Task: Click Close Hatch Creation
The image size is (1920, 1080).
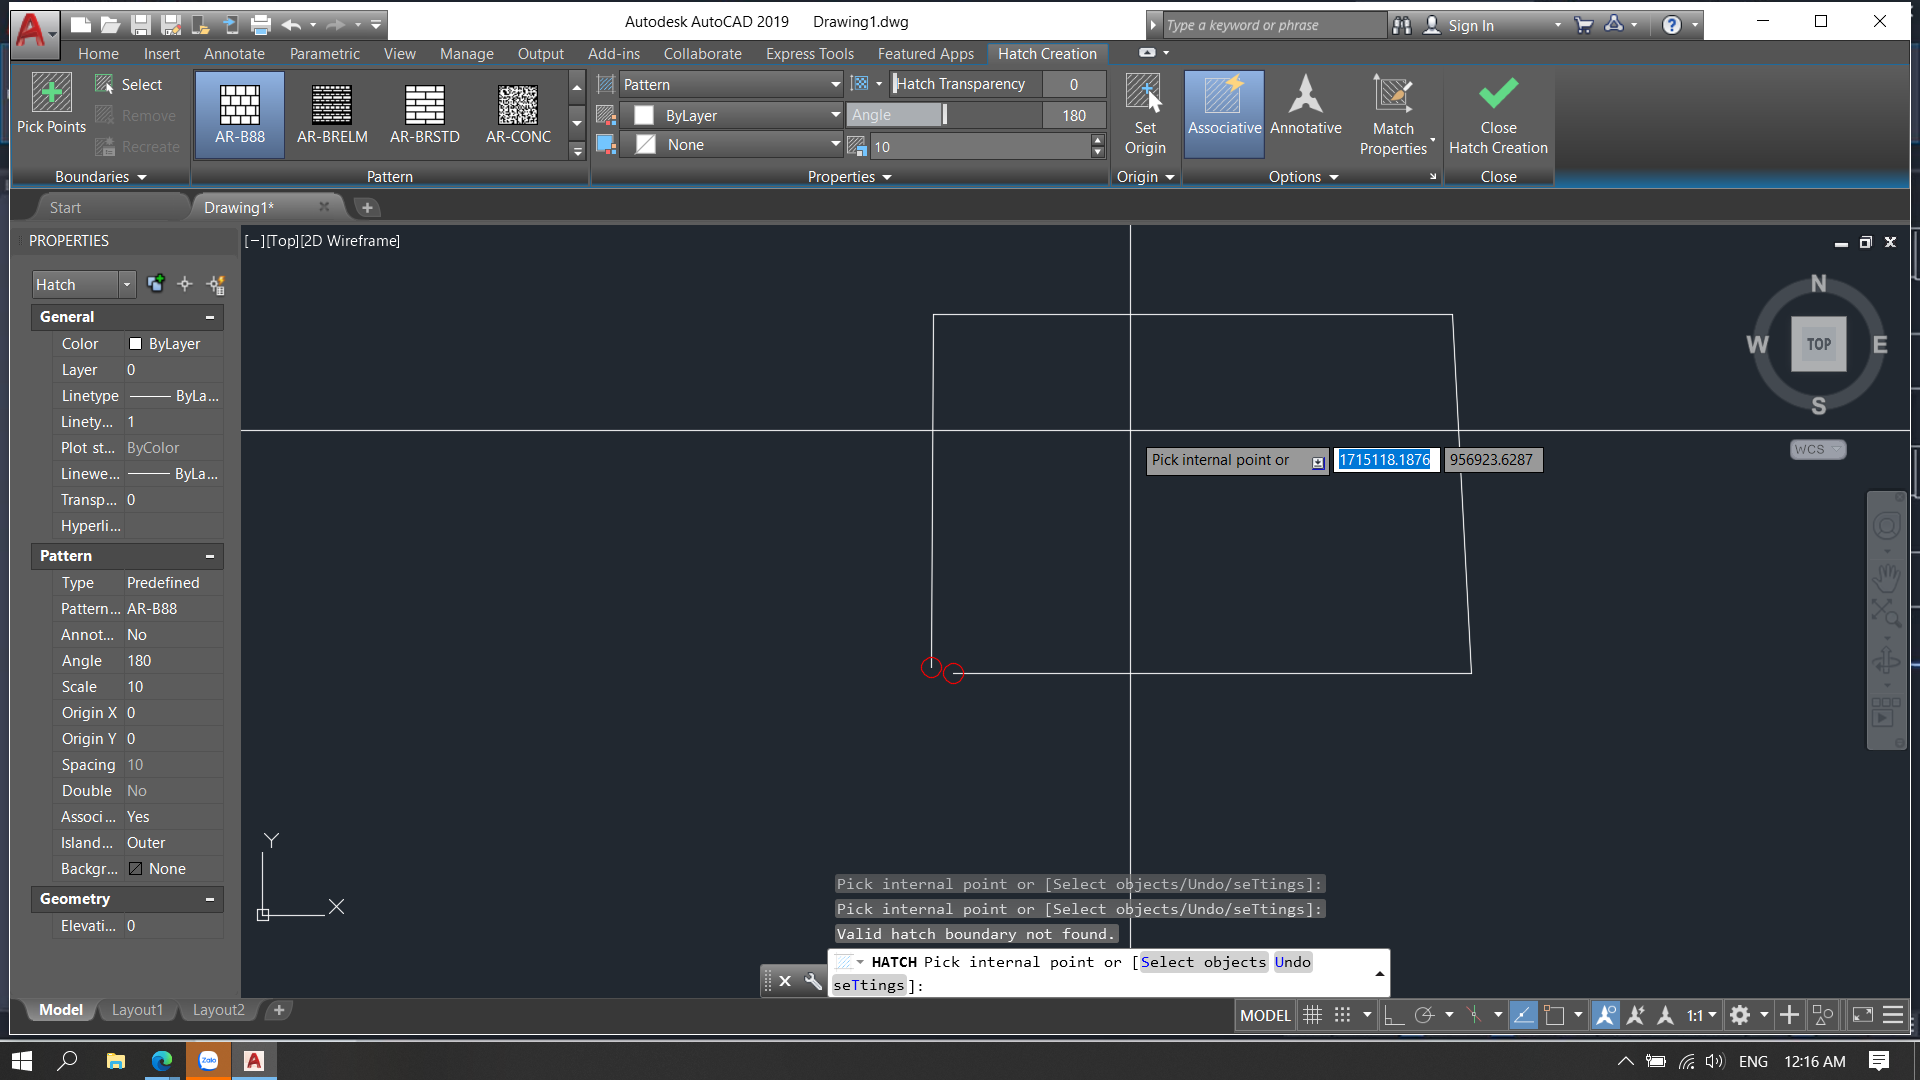Action: (x=1498, y=114)
